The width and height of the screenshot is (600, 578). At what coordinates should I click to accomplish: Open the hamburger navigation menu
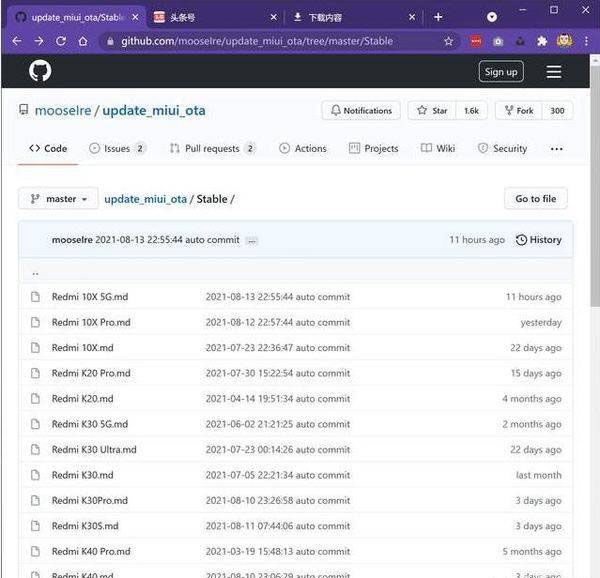coord(553,72)
